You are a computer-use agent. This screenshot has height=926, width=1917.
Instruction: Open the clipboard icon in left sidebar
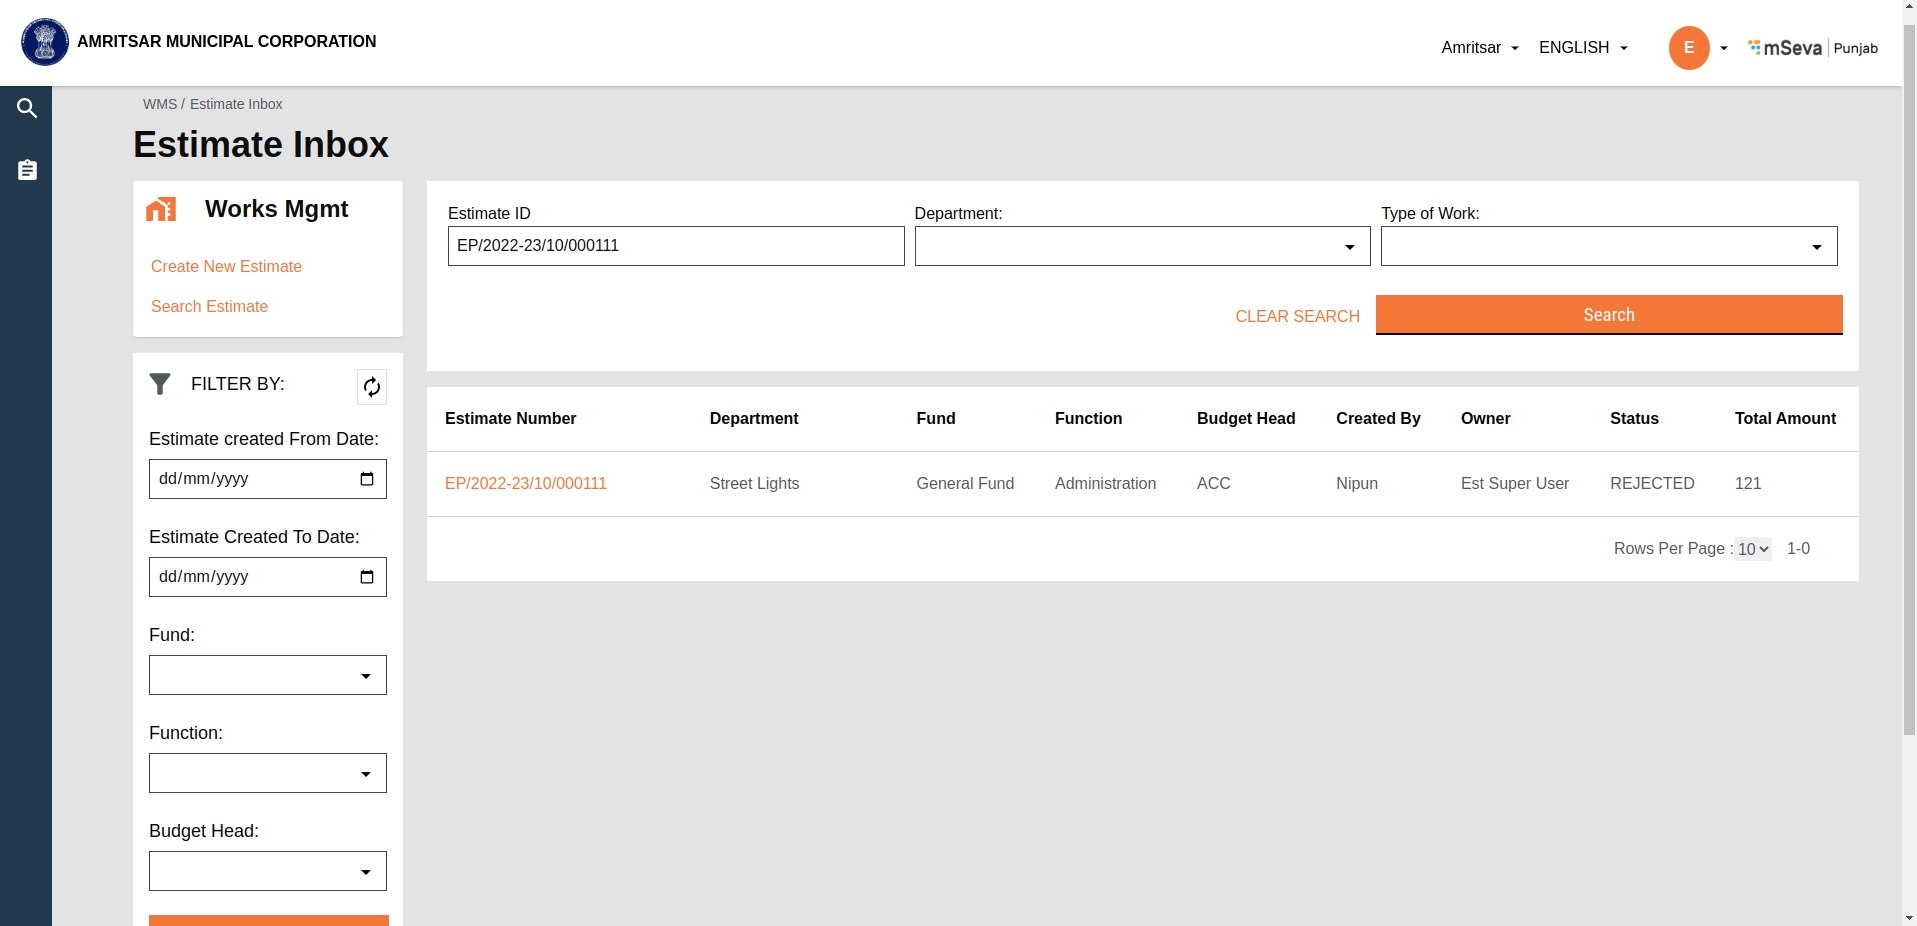click(x=27, y=170)
